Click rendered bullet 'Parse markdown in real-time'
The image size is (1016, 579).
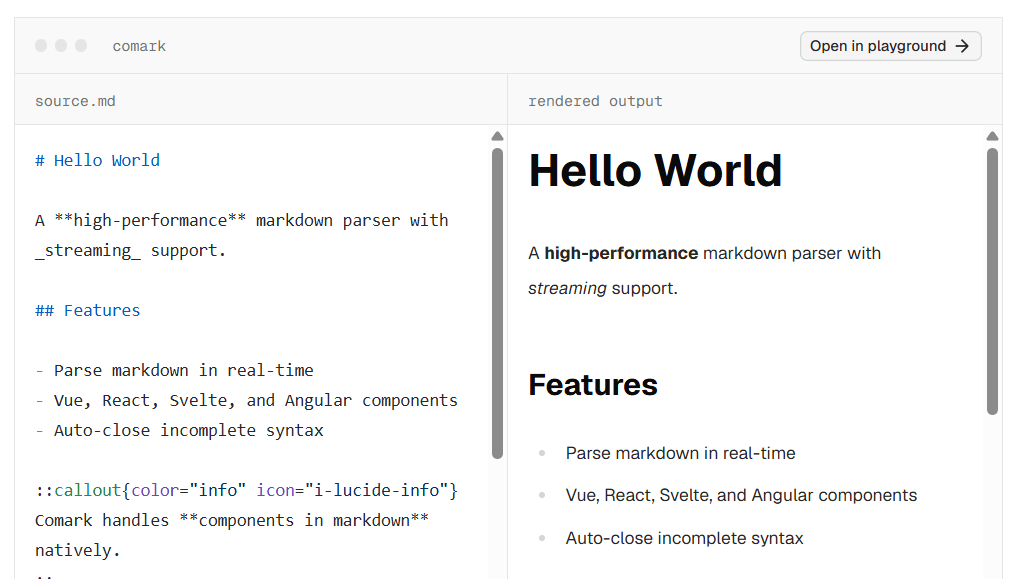[x=680, y=453]
